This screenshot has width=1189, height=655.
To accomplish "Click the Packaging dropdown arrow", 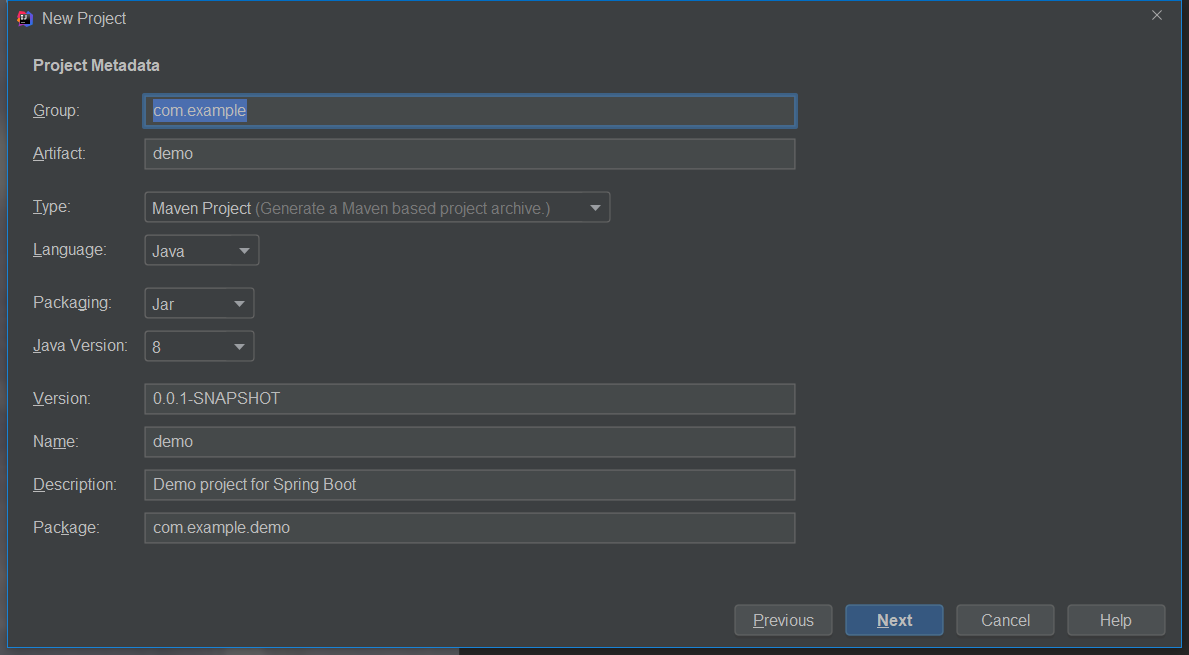I will [x=239, y=304].
